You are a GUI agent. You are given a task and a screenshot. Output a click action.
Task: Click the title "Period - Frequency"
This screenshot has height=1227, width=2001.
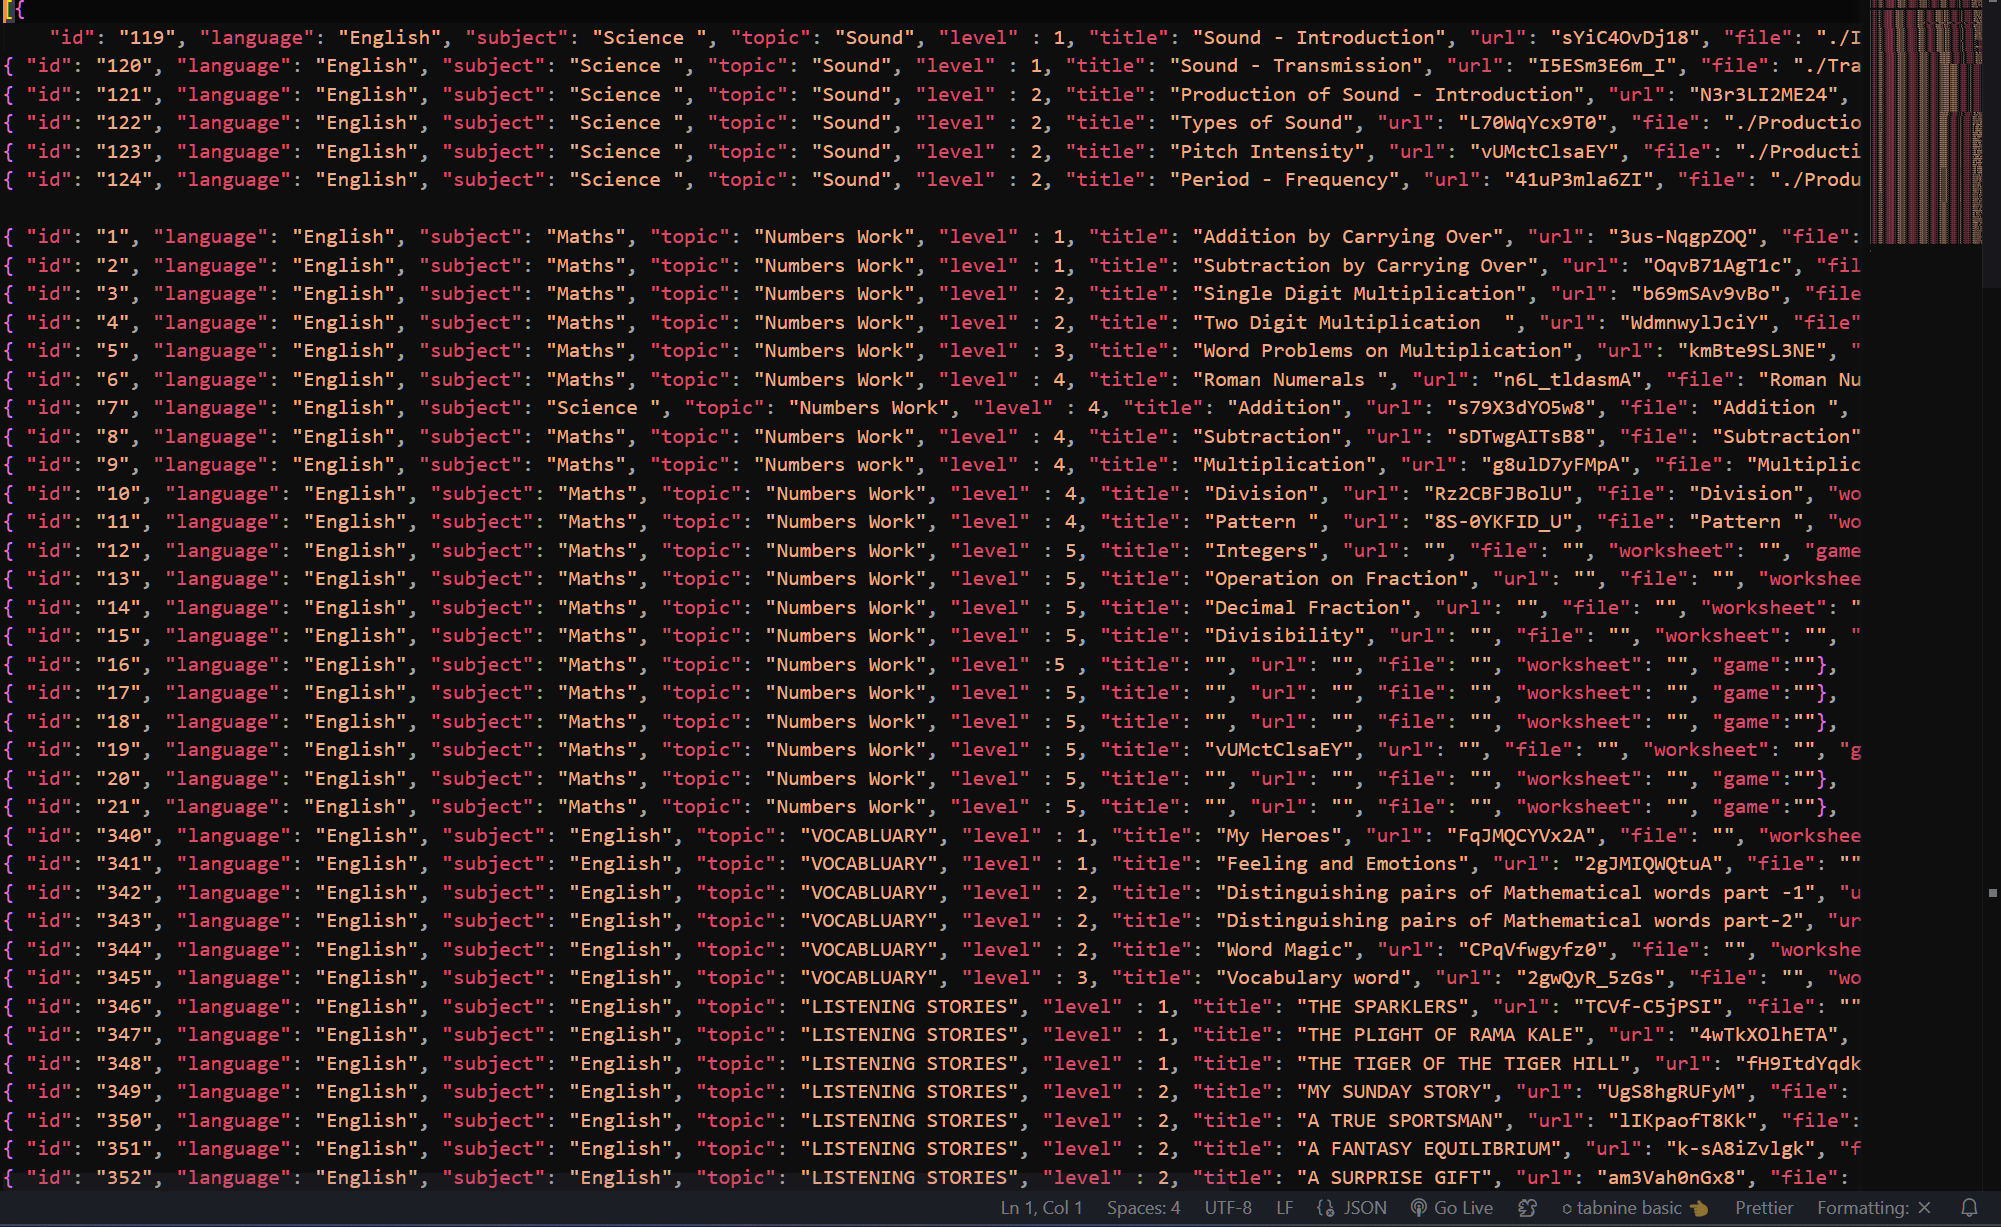point(1285,180)
